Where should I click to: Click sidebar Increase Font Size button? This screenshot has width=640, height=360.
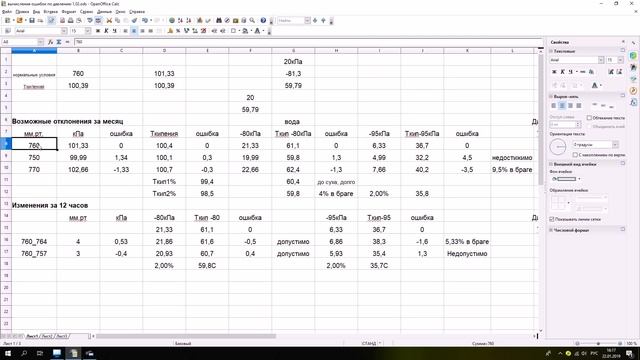tap(611, 72)
